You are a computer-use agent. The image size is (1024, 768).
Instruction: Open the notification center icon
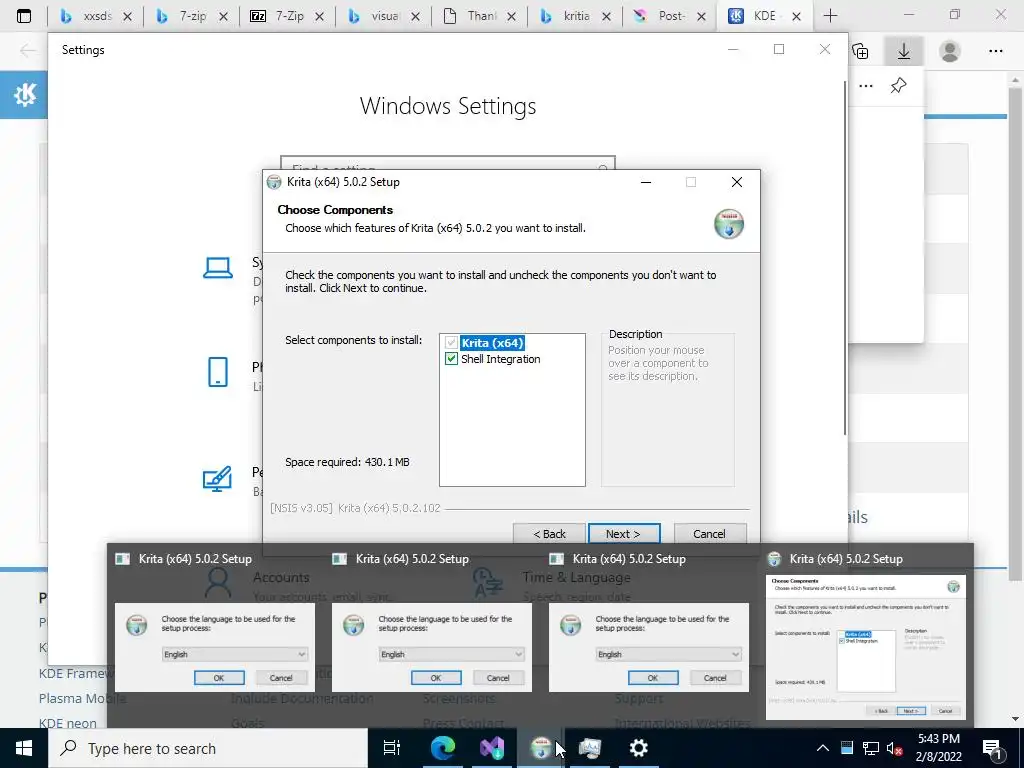click(x=993, y=748)
